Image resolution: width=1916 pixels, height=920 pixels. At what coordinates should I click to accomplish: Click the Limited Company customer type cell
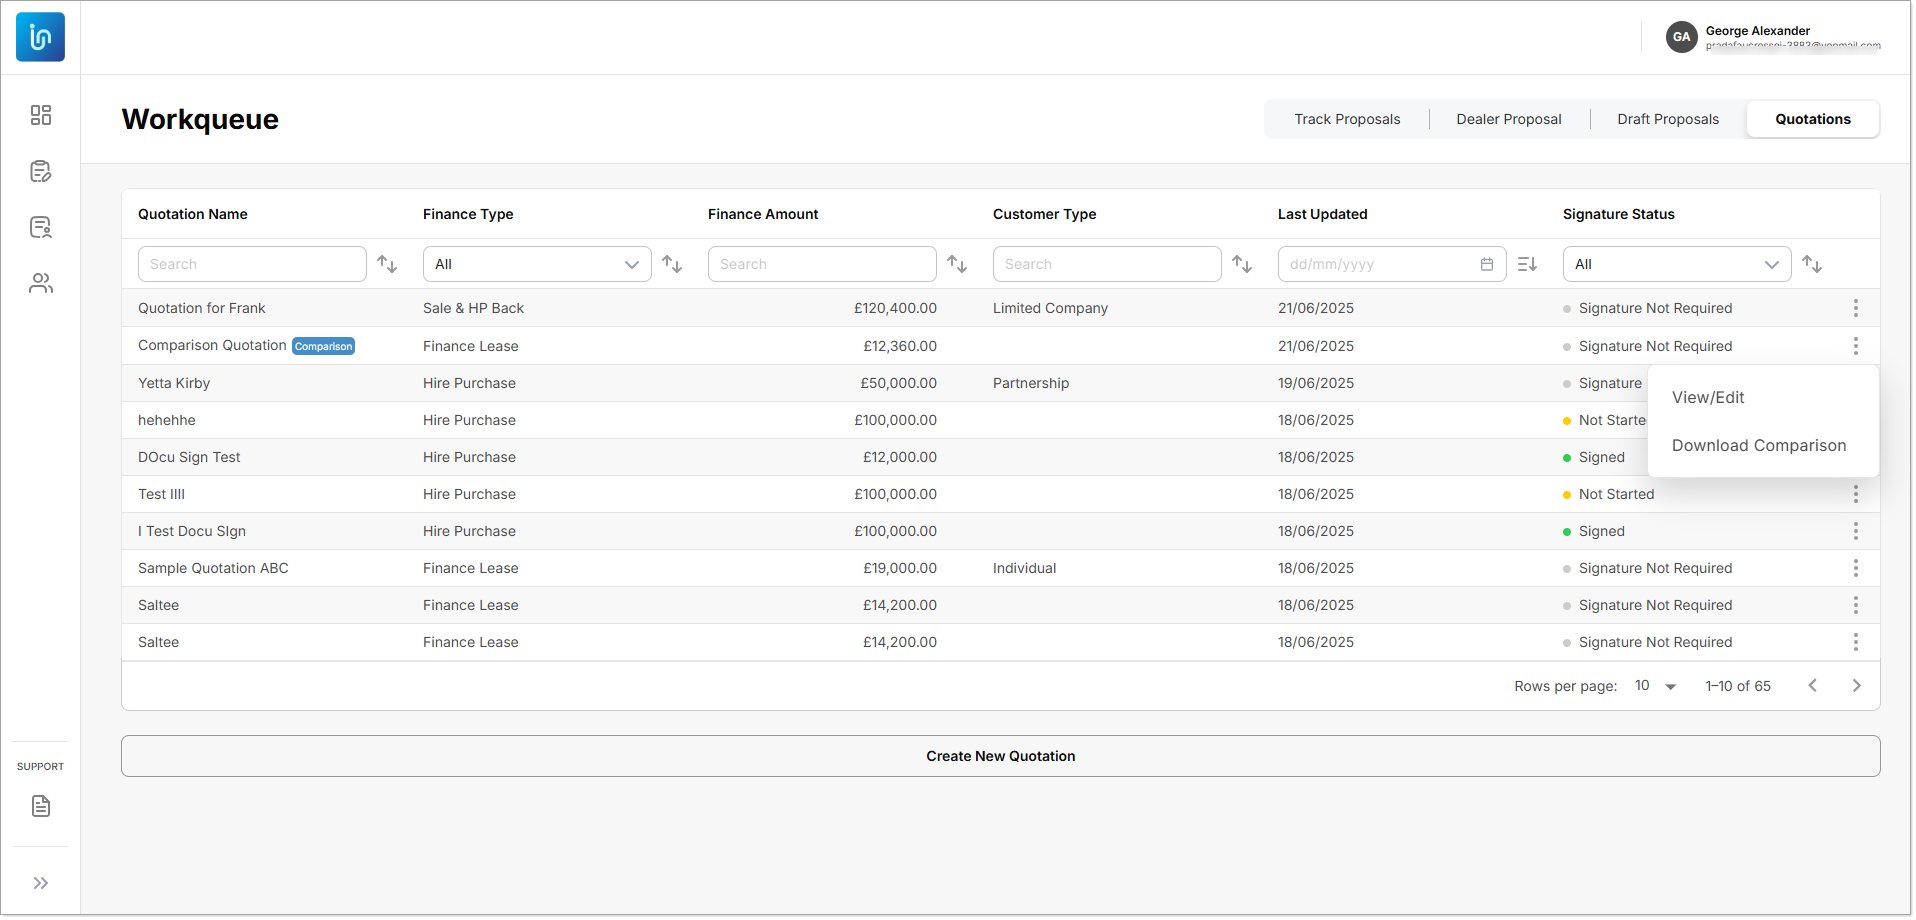point(1050,308)
